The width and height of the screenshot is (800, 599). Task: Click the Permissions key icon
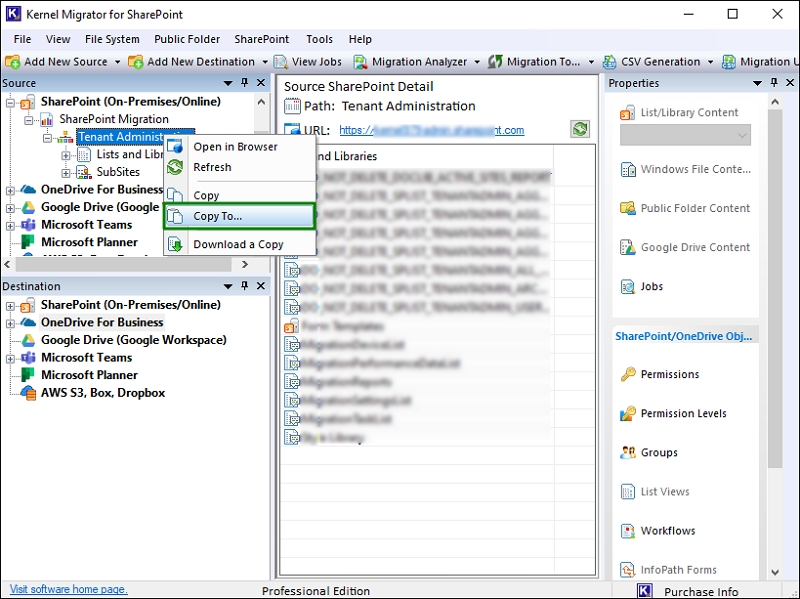pyautogui.click(x=628, y=375)
